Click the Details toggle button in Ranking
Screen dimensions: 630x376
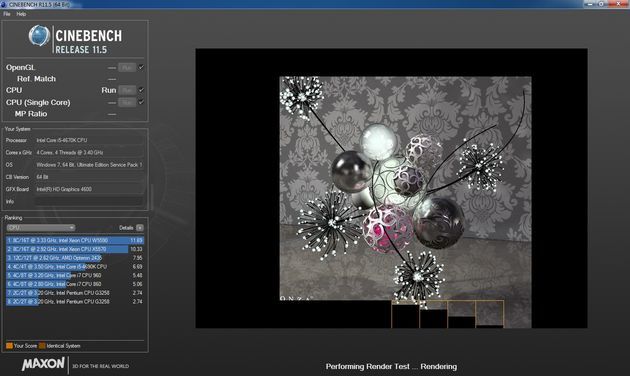[x=139, y=228]
